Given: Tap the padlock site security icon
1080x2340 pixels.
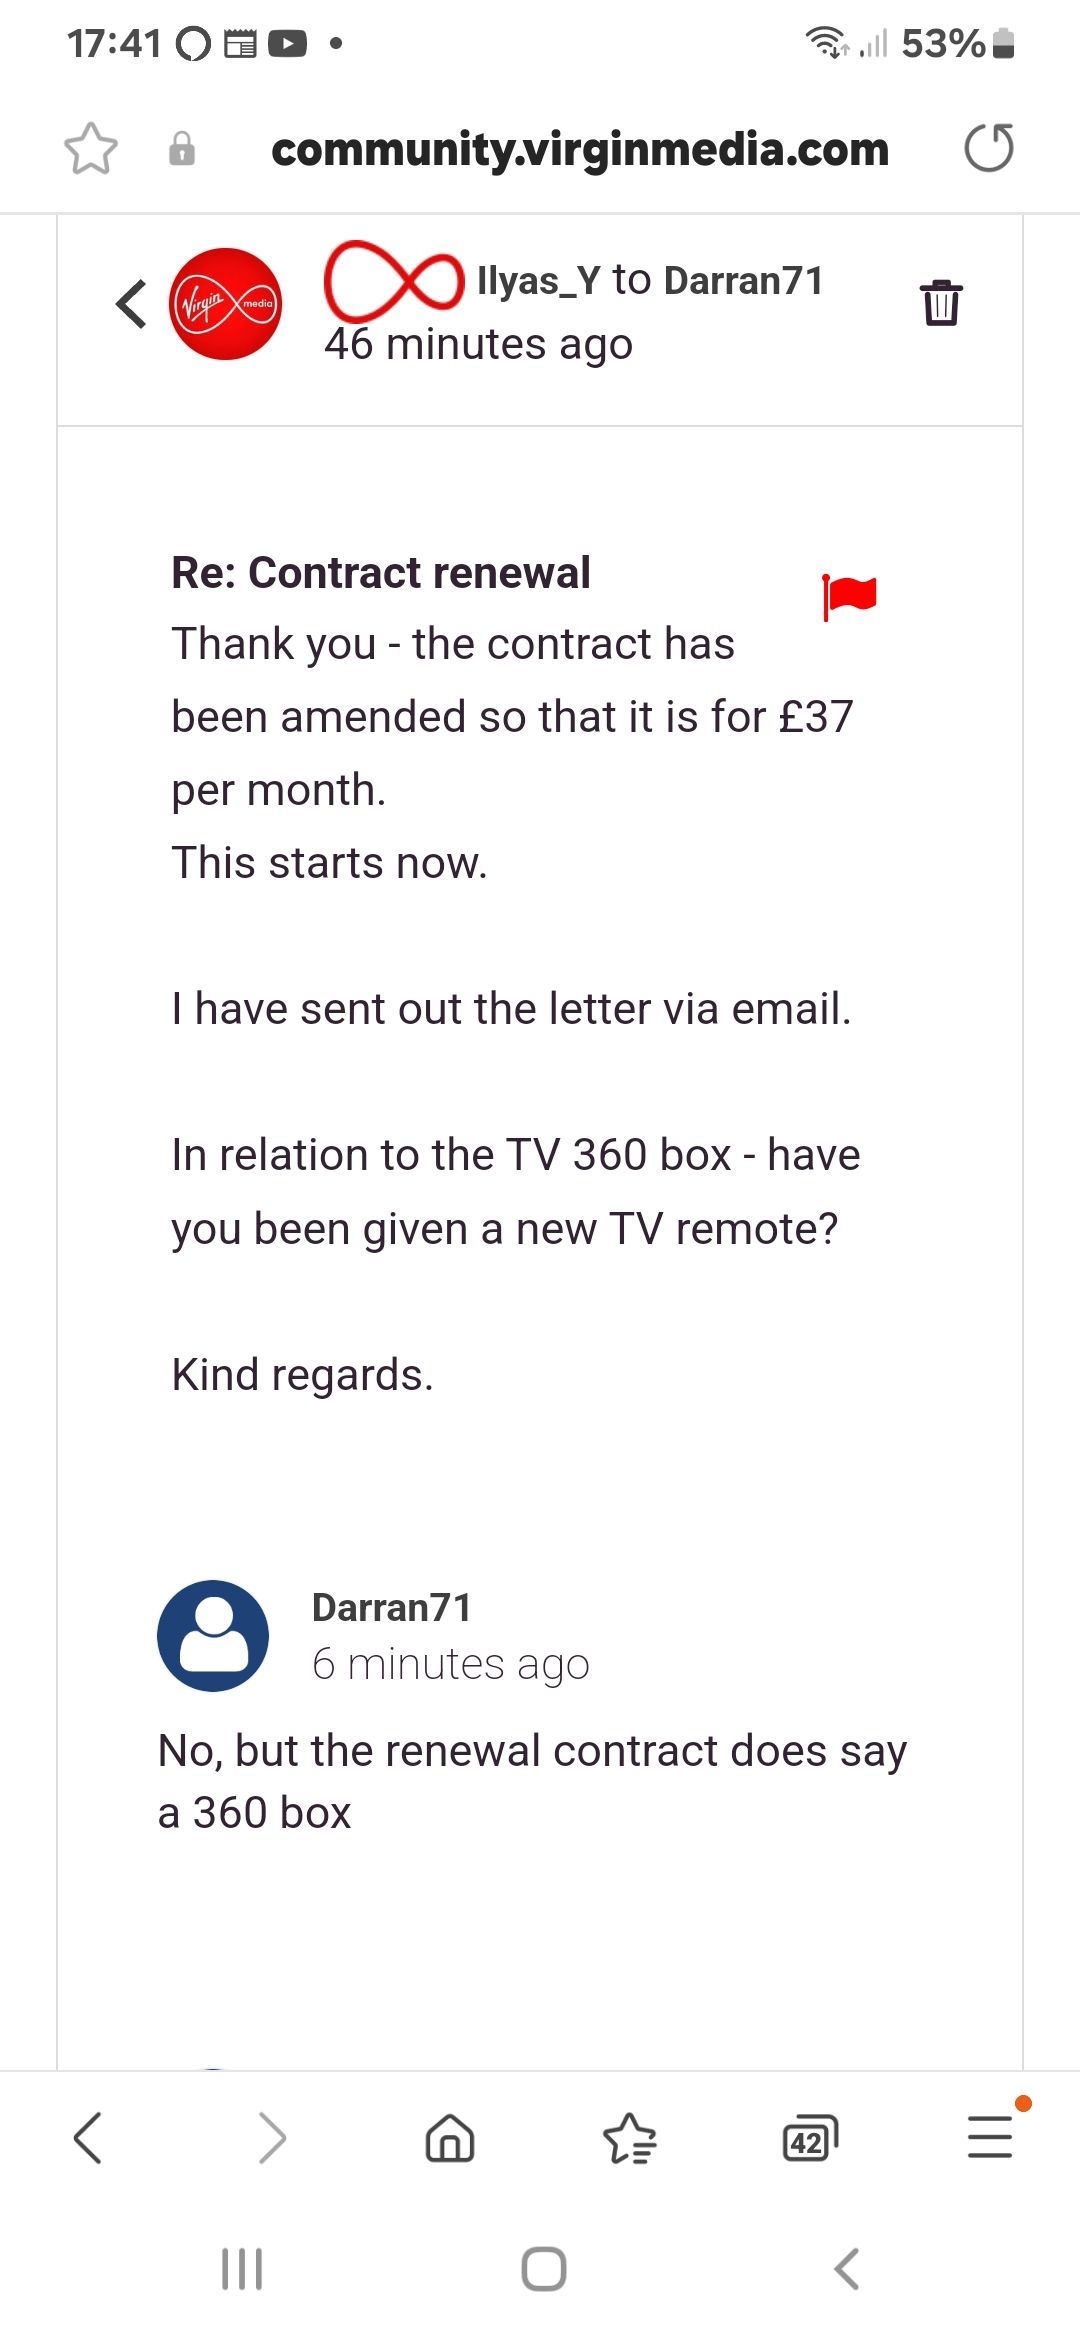Looking at the screenshot, I should [182, 149].
